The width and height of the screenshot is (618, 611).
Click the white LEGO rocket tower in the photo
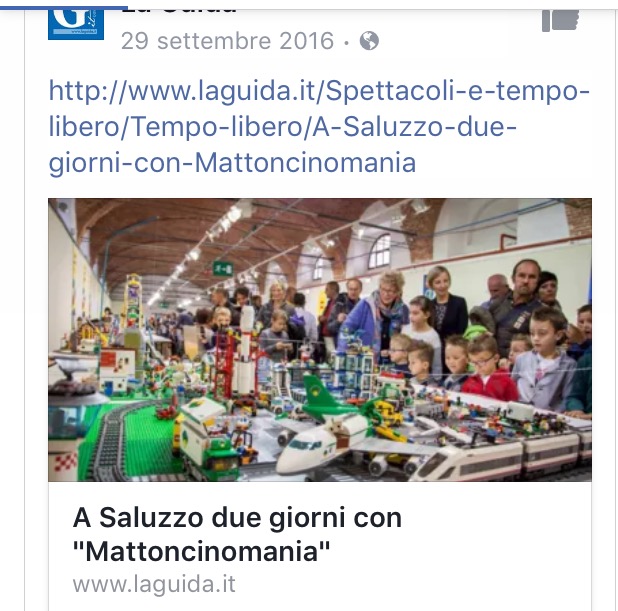pos(247,349)
